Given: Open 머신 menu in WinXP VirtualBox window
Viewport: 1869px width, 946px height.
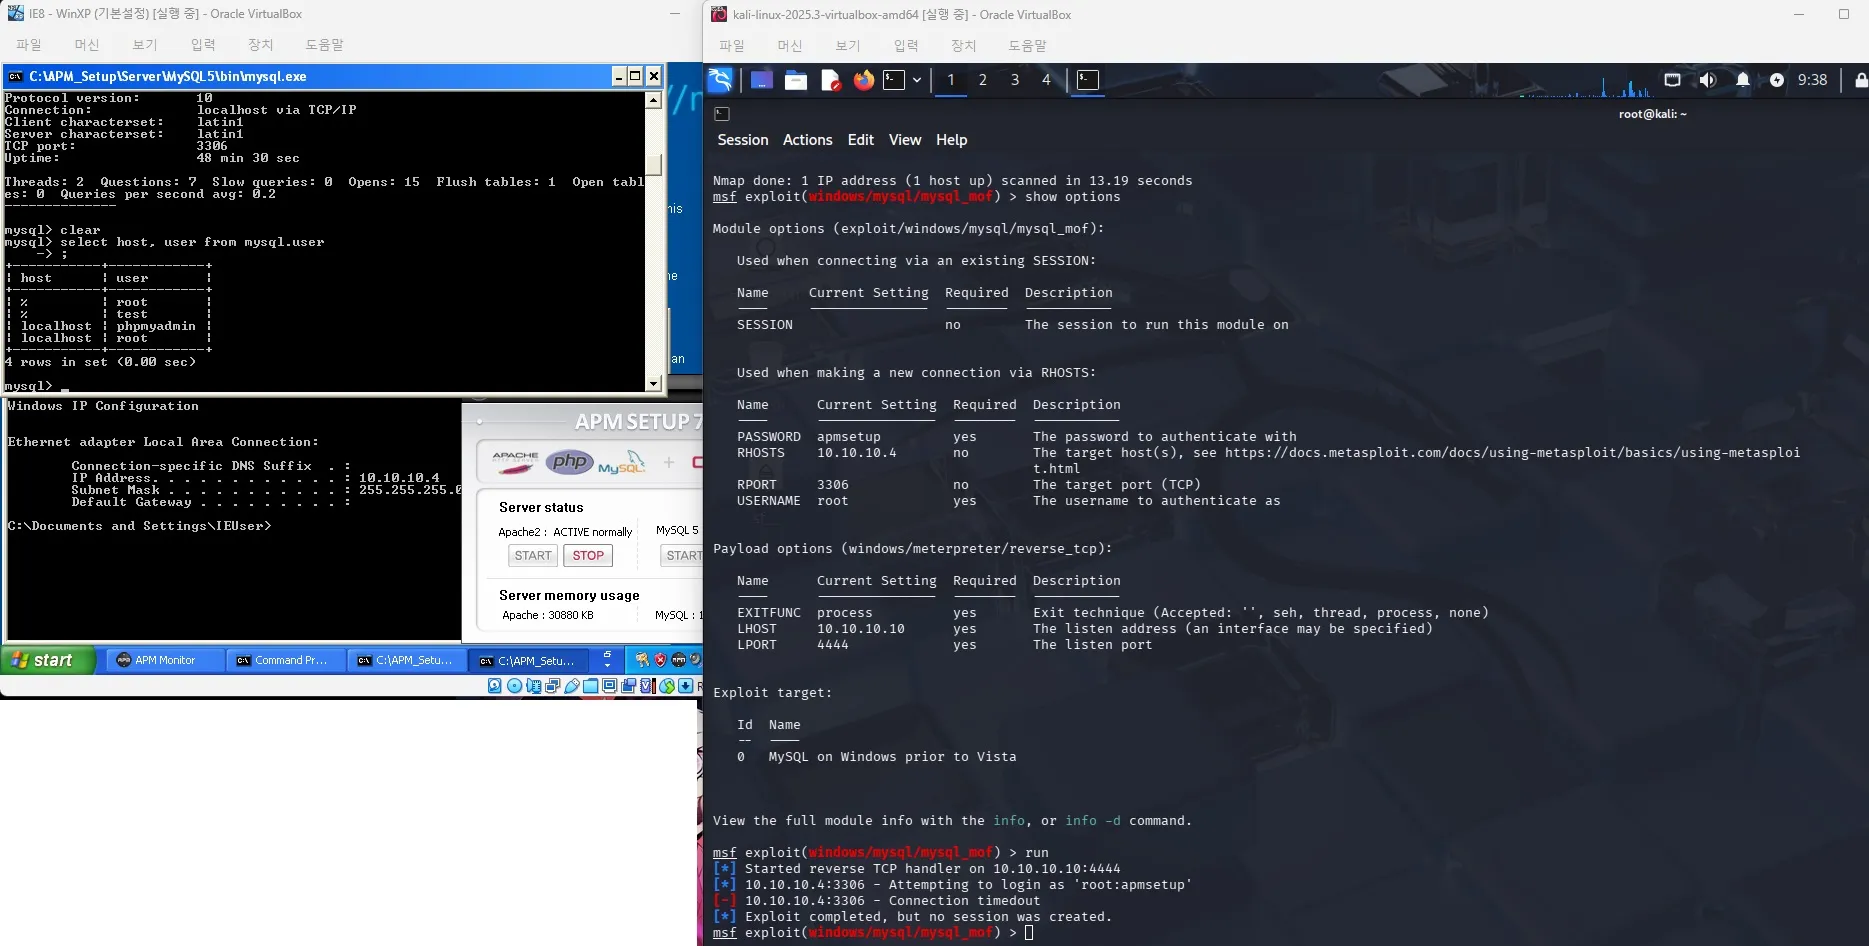Looking at the screenshot, I should coord(87,45).
